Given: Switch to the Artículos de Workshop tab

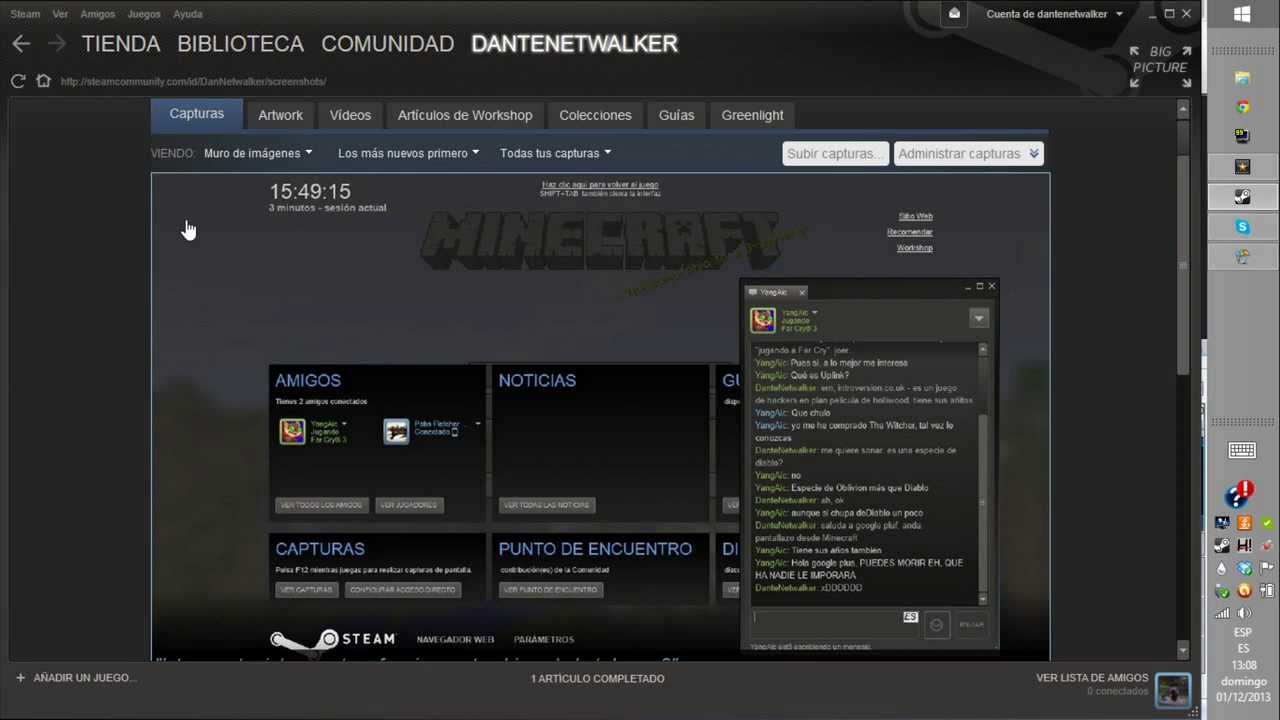Looking at the screenshot, I should click(x=465, y=115).
